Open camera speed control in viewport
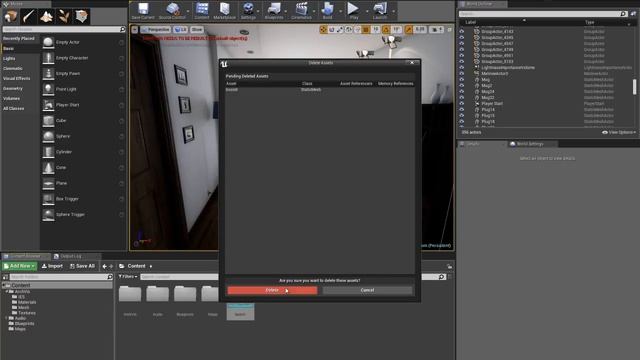Image resolution: width=640 pixels, height=360 pixels. (437, 29)
